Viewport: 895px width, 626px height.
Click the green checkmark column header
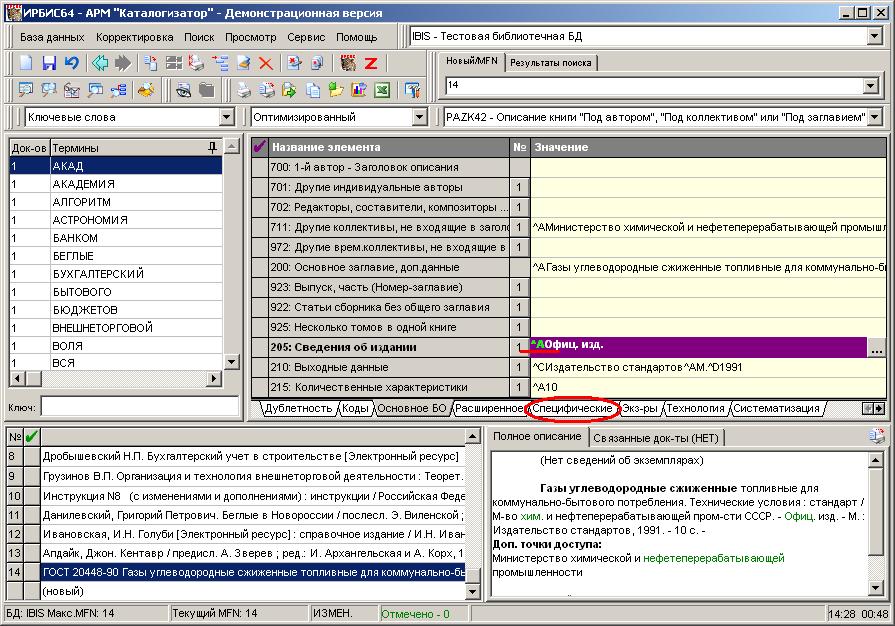click(x=32, y=437)
